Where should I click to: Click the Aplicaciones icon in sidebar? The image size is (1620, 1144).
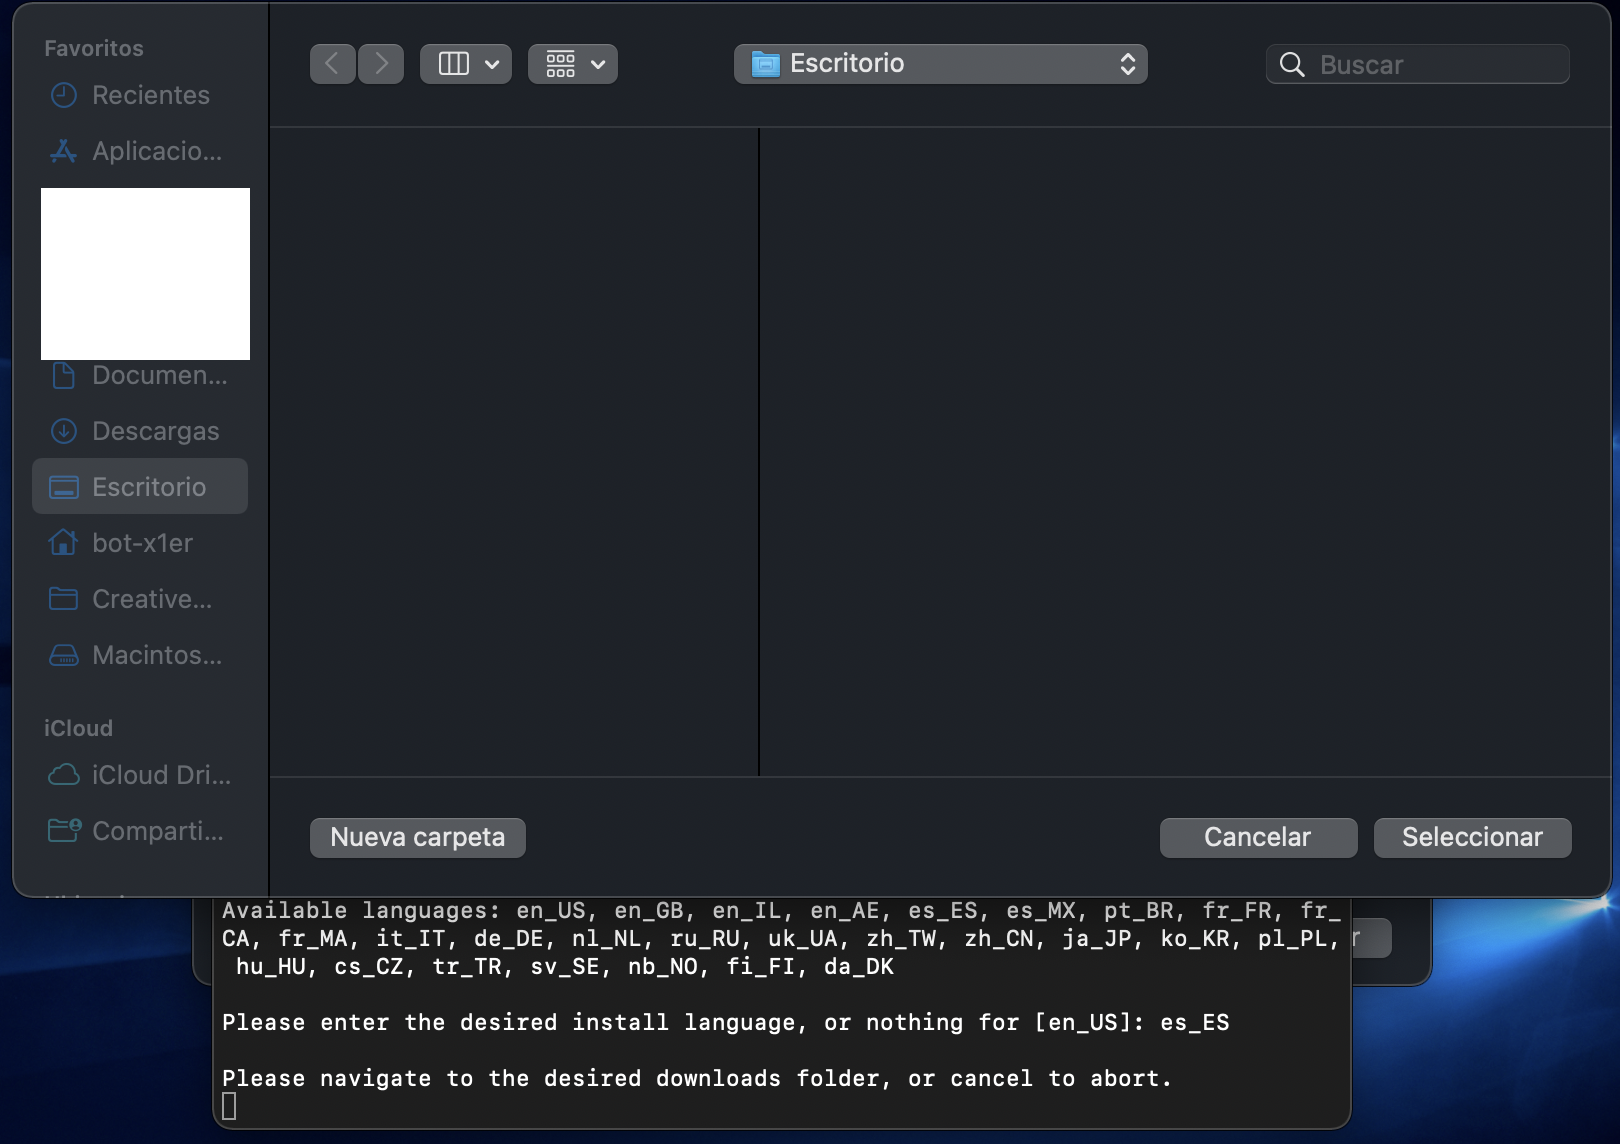[x=64, y=151]
